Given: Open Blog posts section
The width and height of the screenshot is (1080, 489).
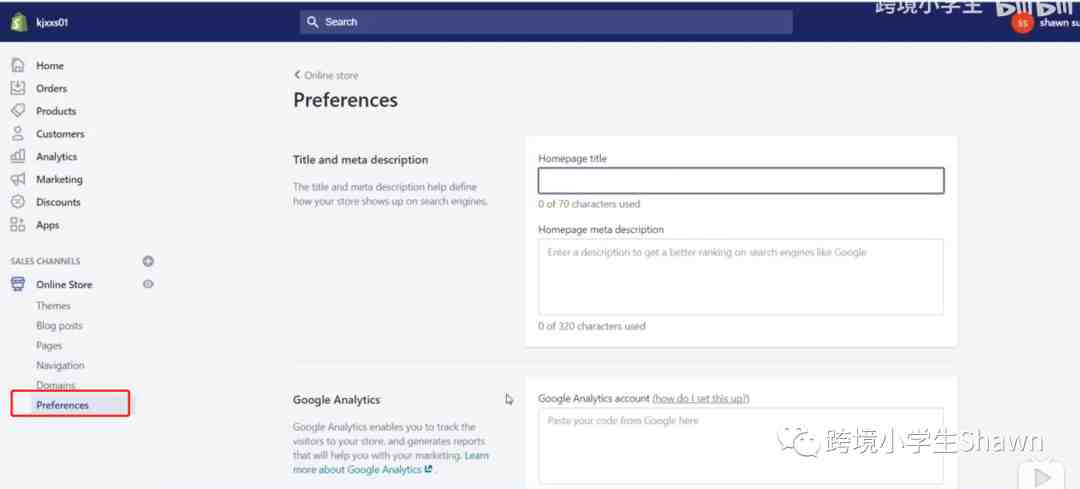Looking at the screenshot, I should click(59, 326).
